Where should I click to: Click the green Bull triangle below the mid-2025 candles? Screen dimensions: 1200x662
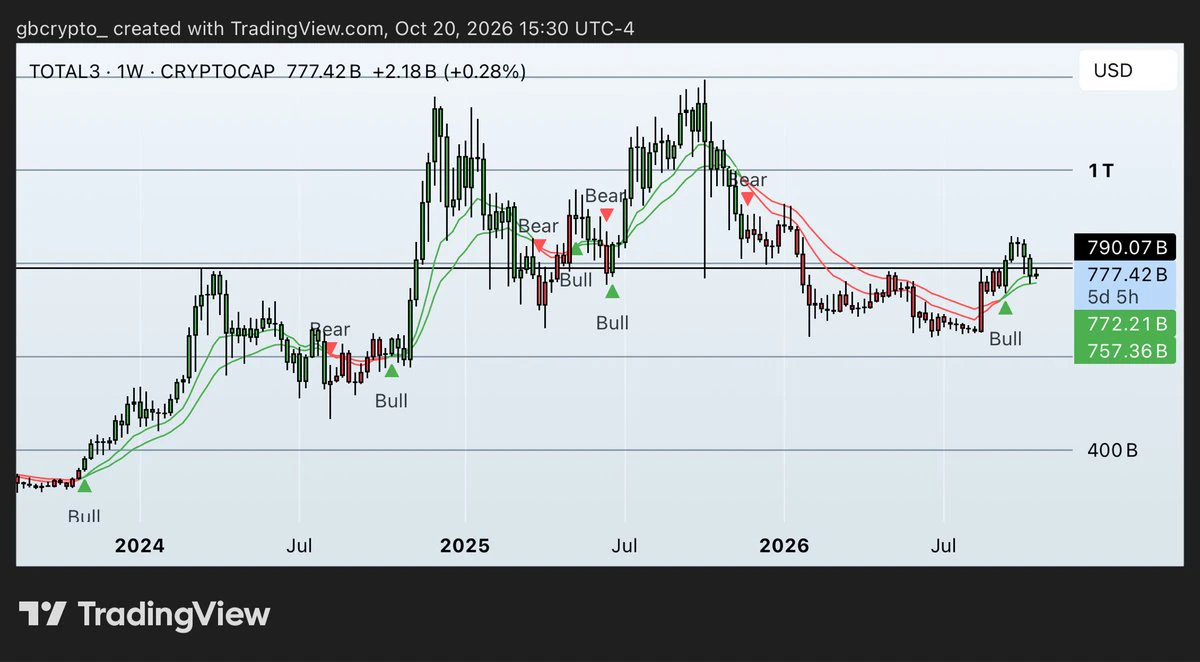[613, 290]
